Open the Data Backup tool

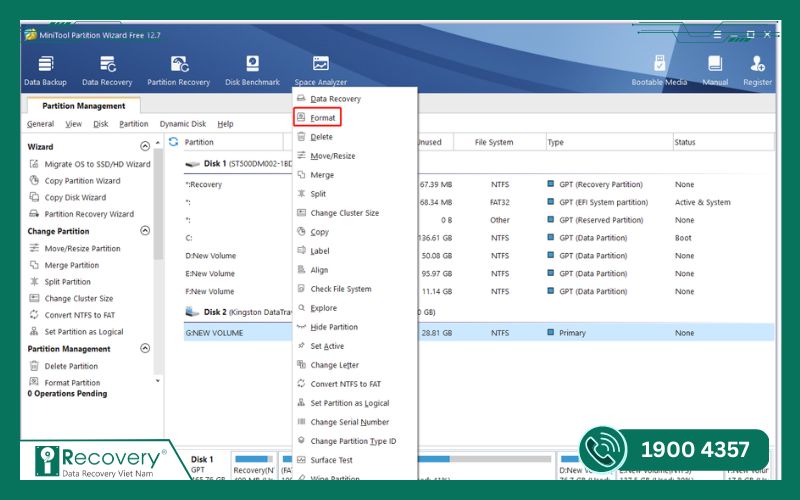(x=45, y=71)
